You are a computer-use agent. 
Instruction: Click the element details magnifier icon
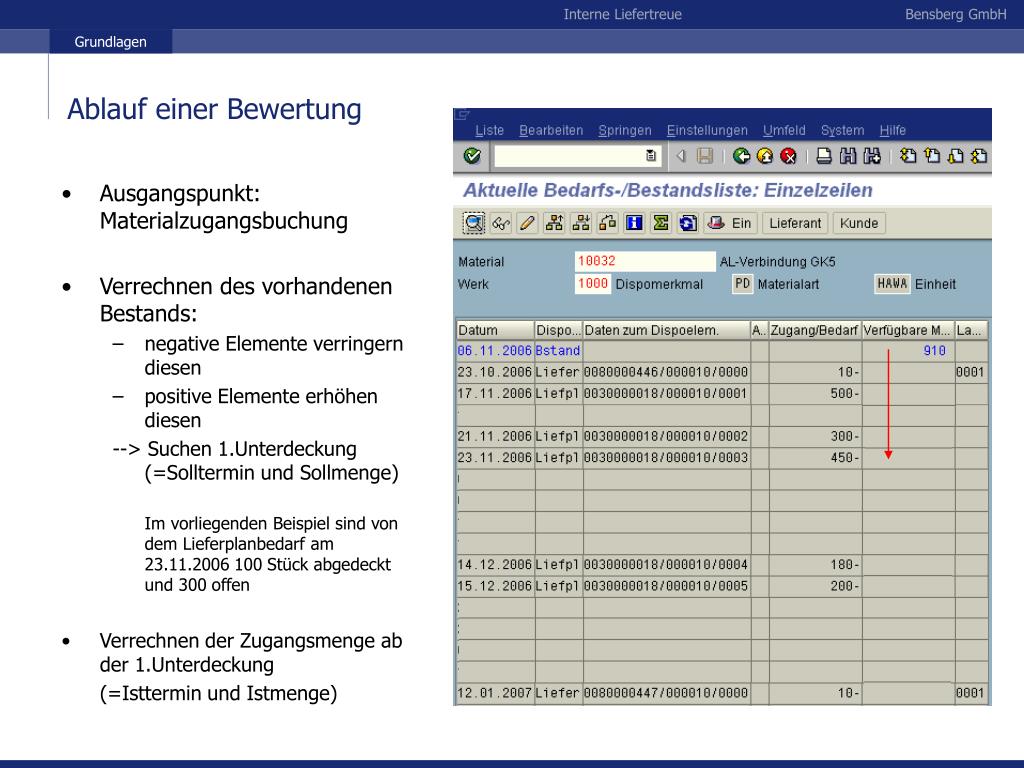point(474,223)
